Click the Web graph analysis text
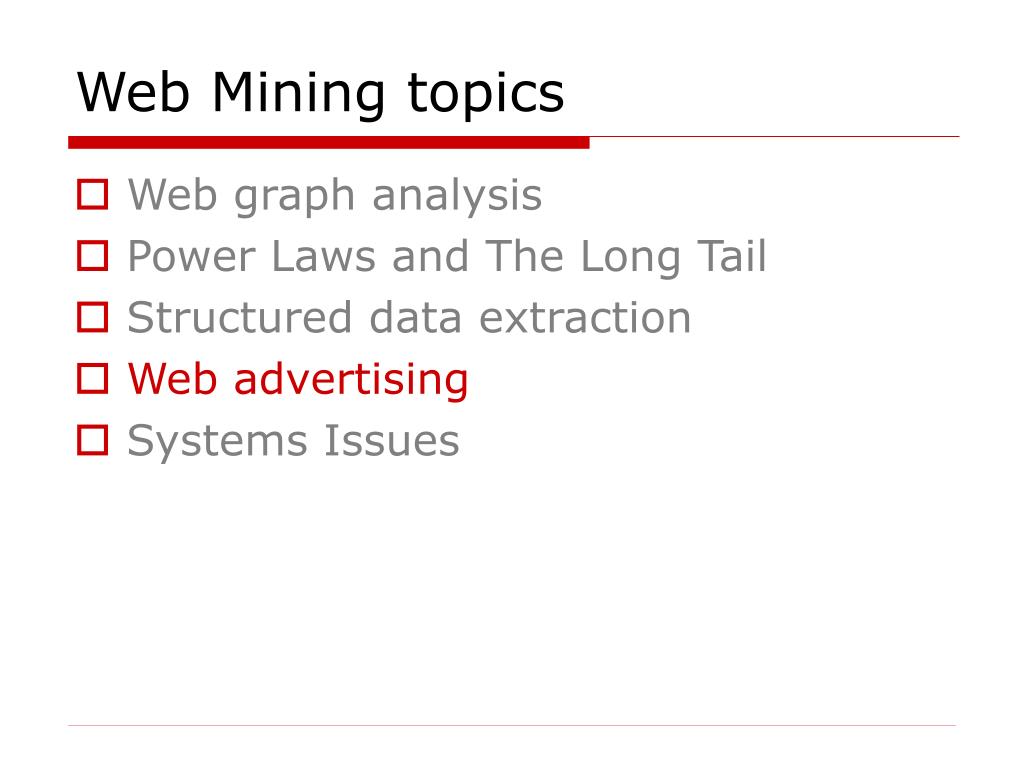The width and height of the screenshot is (1024, 768). 335,196
